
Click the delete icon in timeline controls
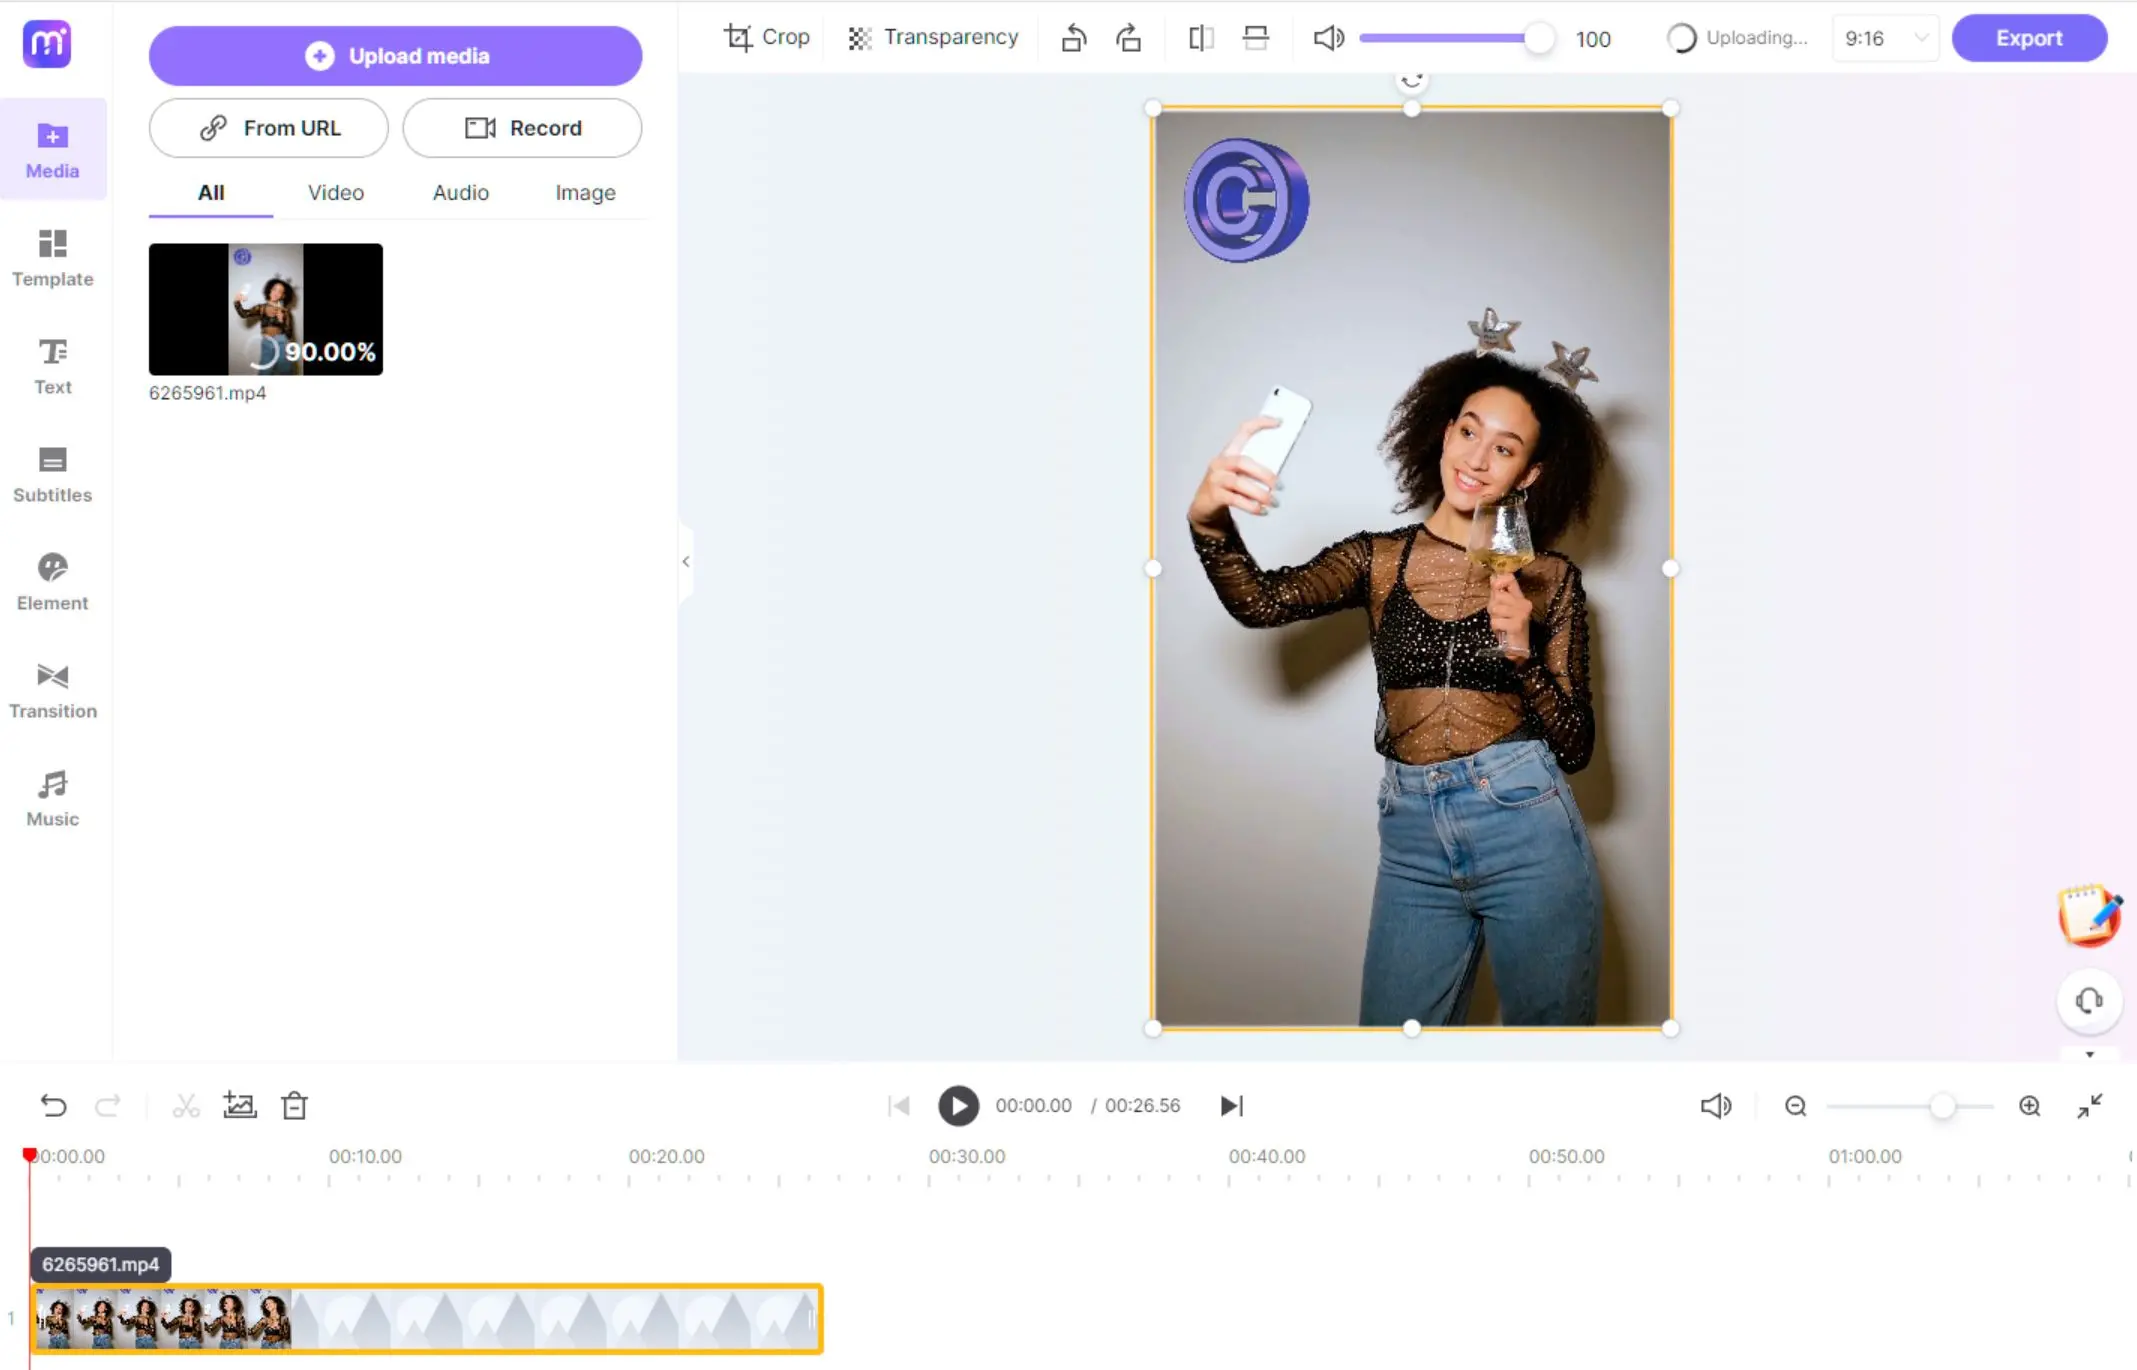293,1105
